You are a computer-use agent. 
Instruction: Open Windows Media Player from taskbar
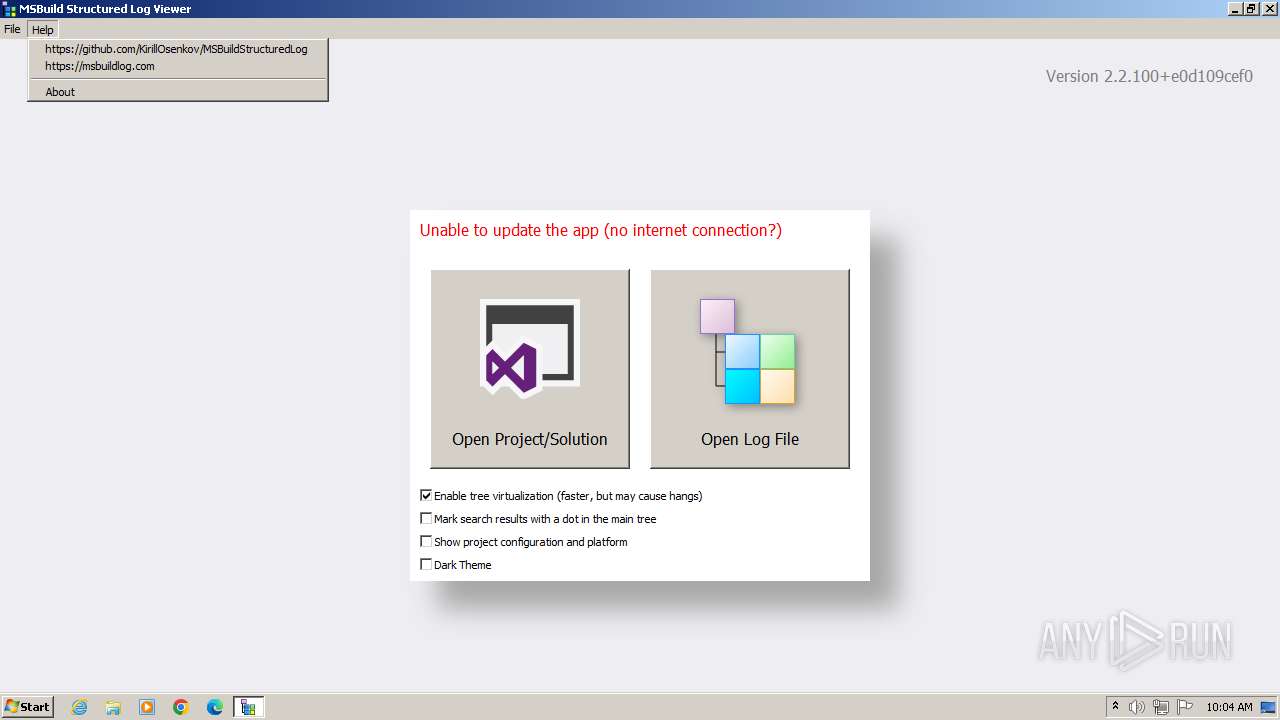[x=147, y=707]
